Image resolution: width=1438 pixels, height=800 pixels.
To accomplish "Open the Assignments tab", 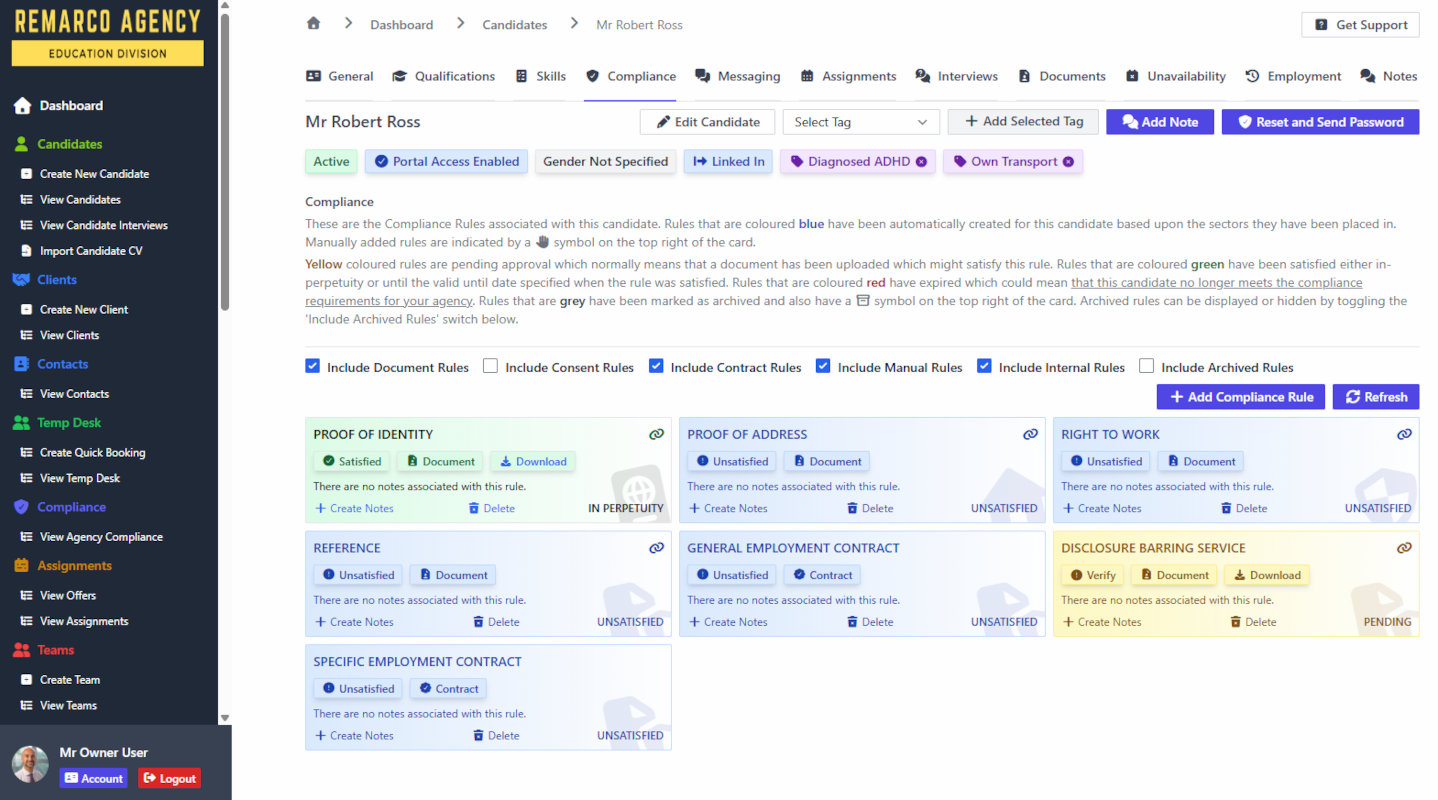I will point(847,76).
